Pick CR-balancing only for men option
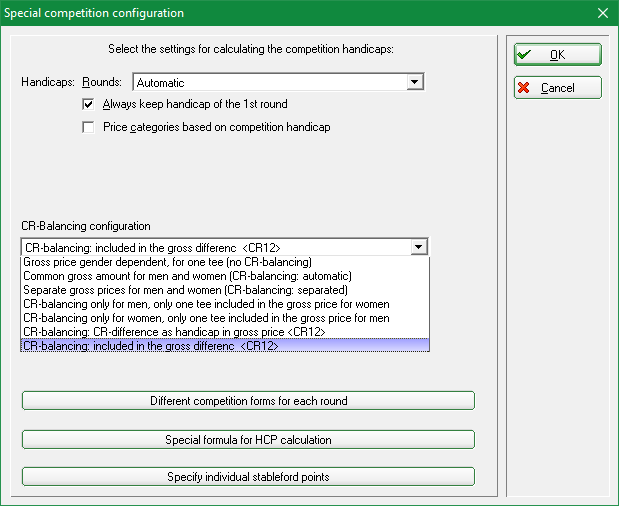The height and width of the screenshot is (506, 619). (225, 304)
